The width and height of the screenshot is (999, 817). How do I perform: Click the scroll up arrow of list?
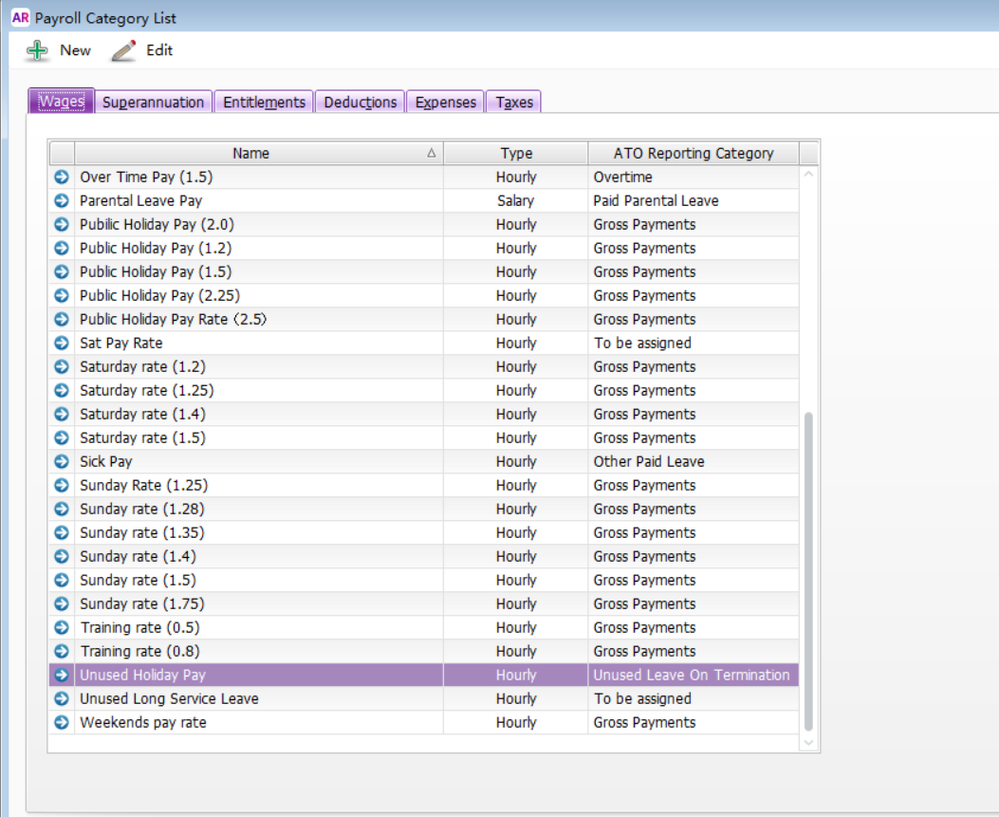809,174
